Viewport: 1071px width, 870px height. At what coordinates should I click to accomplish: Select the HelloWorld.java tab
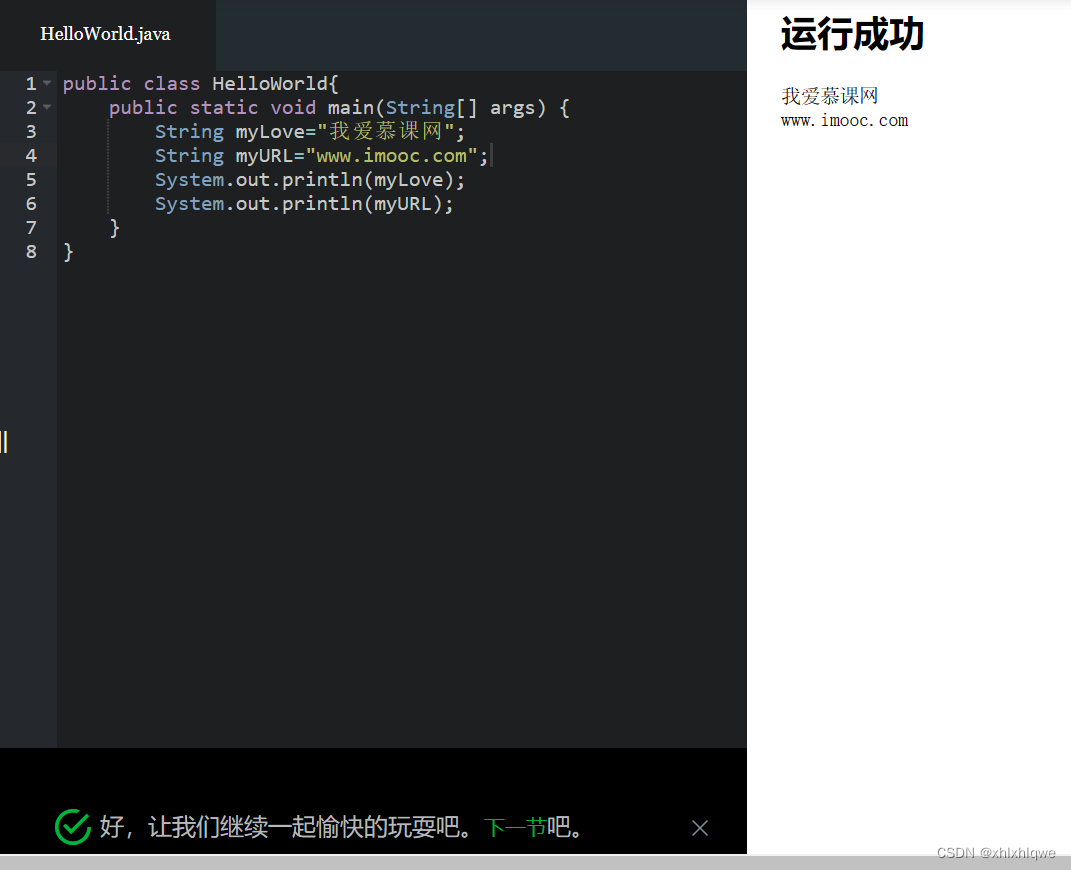coord(105,34)
